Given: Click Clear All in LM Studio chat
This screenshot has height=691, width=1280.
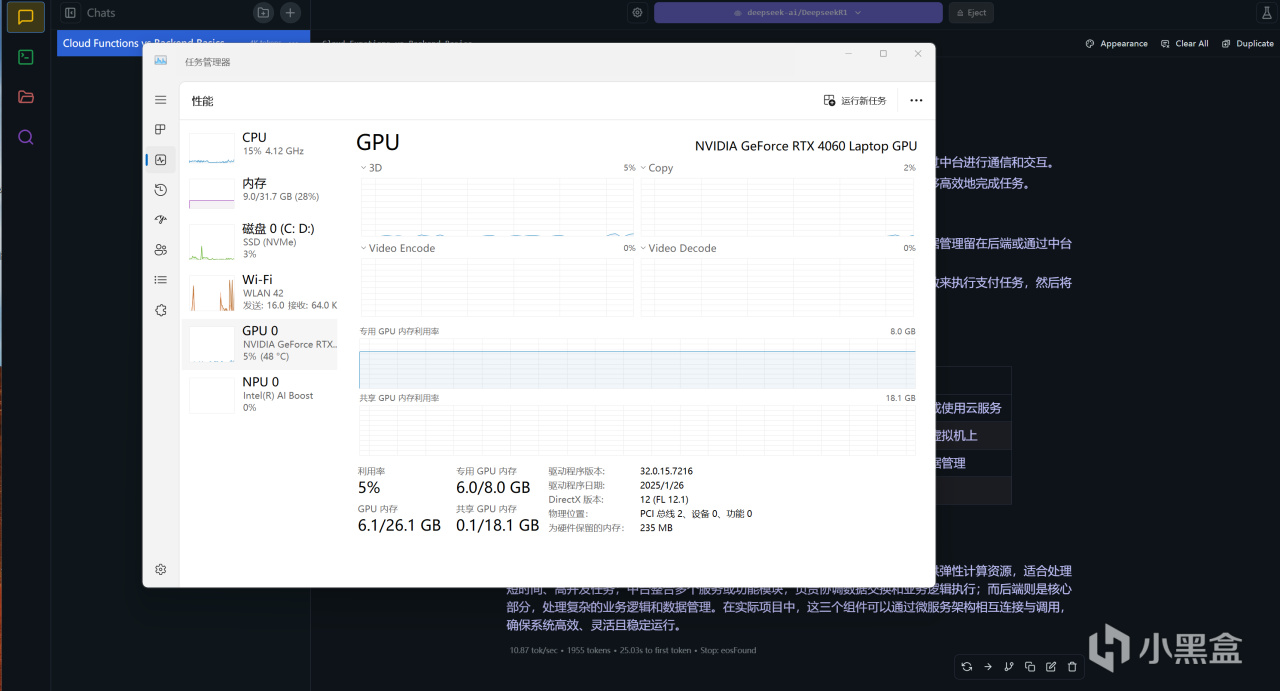Looking at the screenshot, I should 1184,44.
